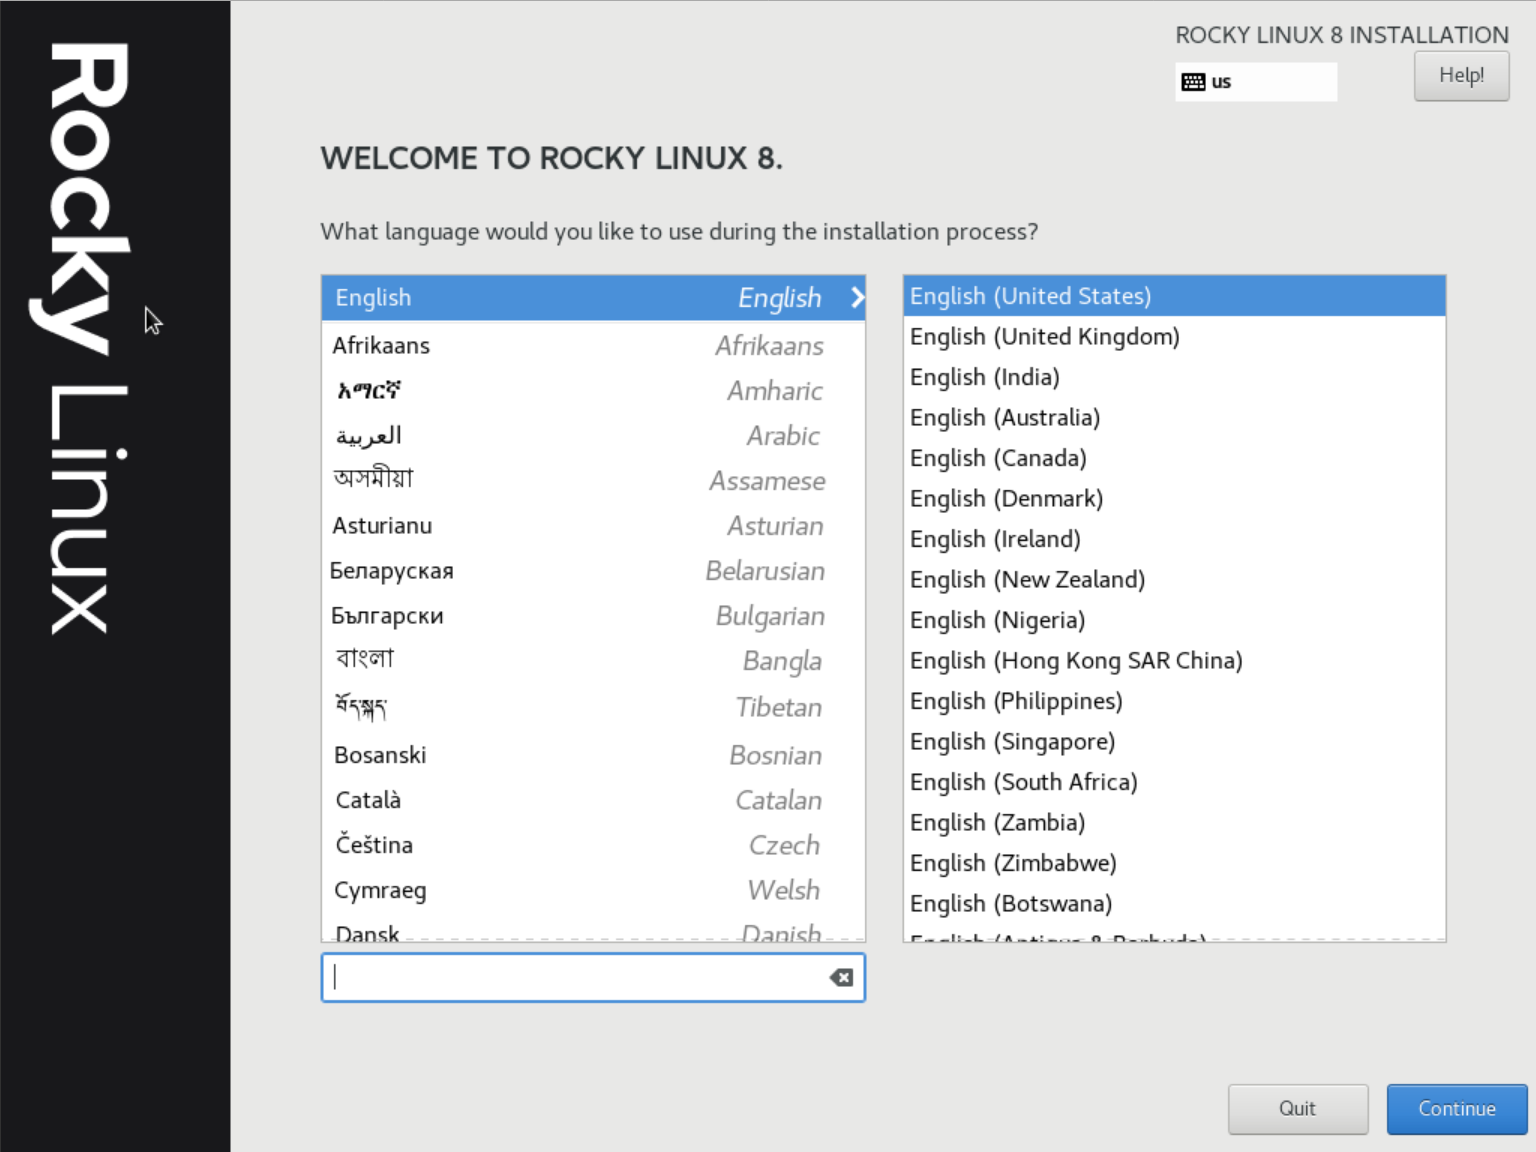
Task: Select the Amharic language row
Action: [593, 390]
